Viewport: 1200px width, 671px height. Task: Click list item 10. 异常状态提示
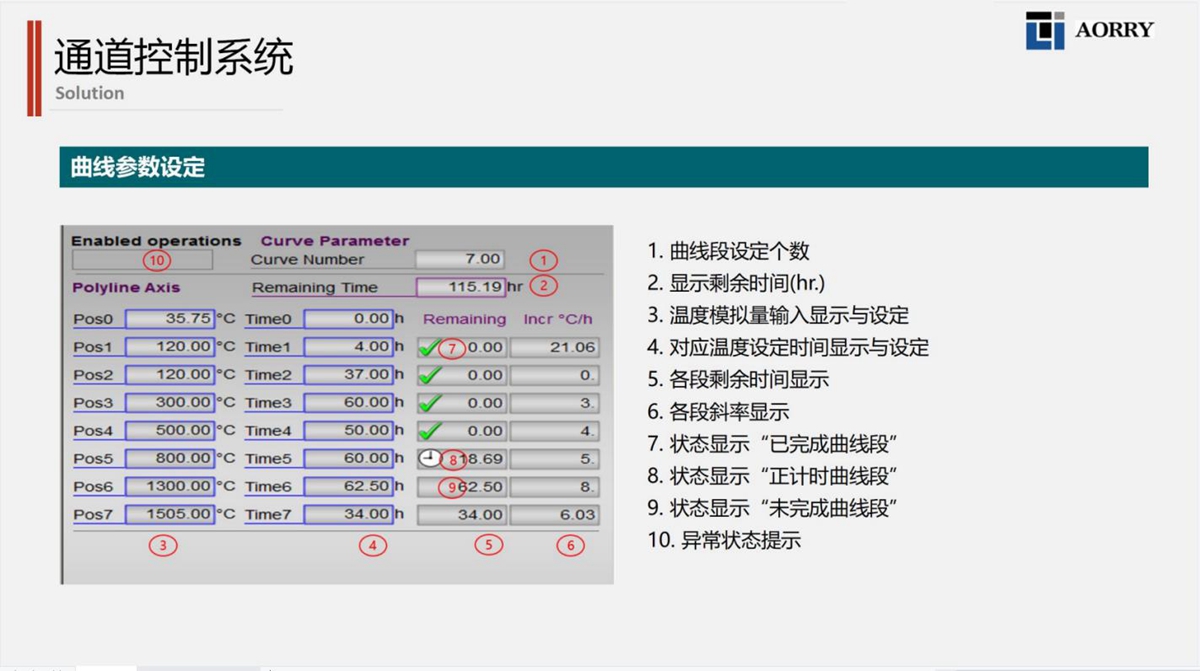pyautogui.click(x=724, y=541)
